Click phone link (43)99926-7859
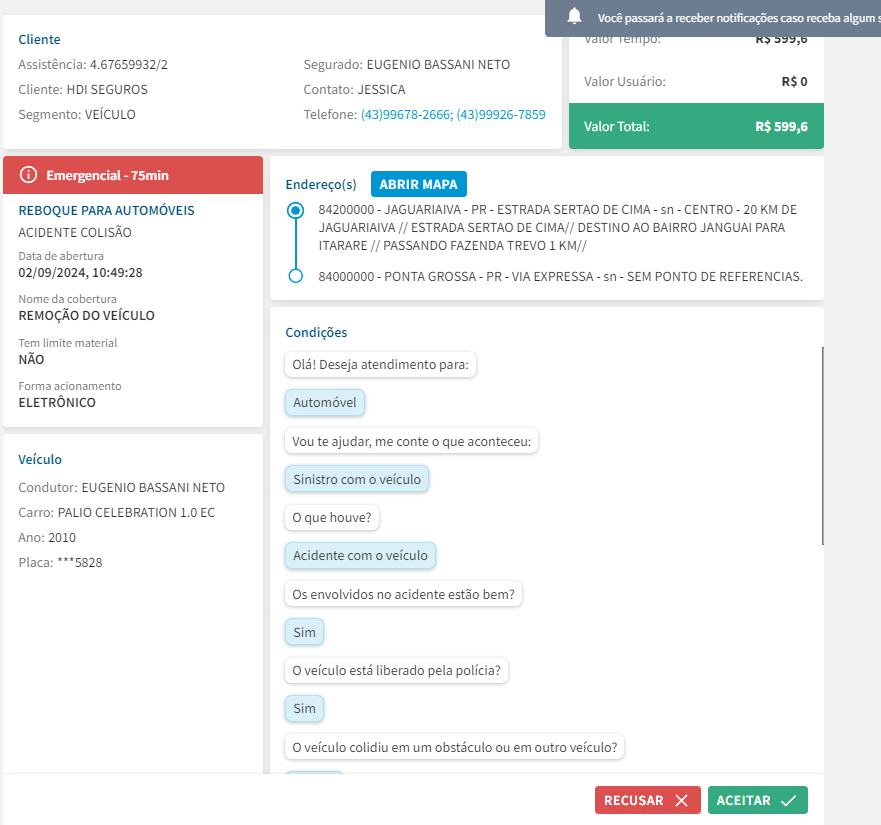 pos(501,115)
